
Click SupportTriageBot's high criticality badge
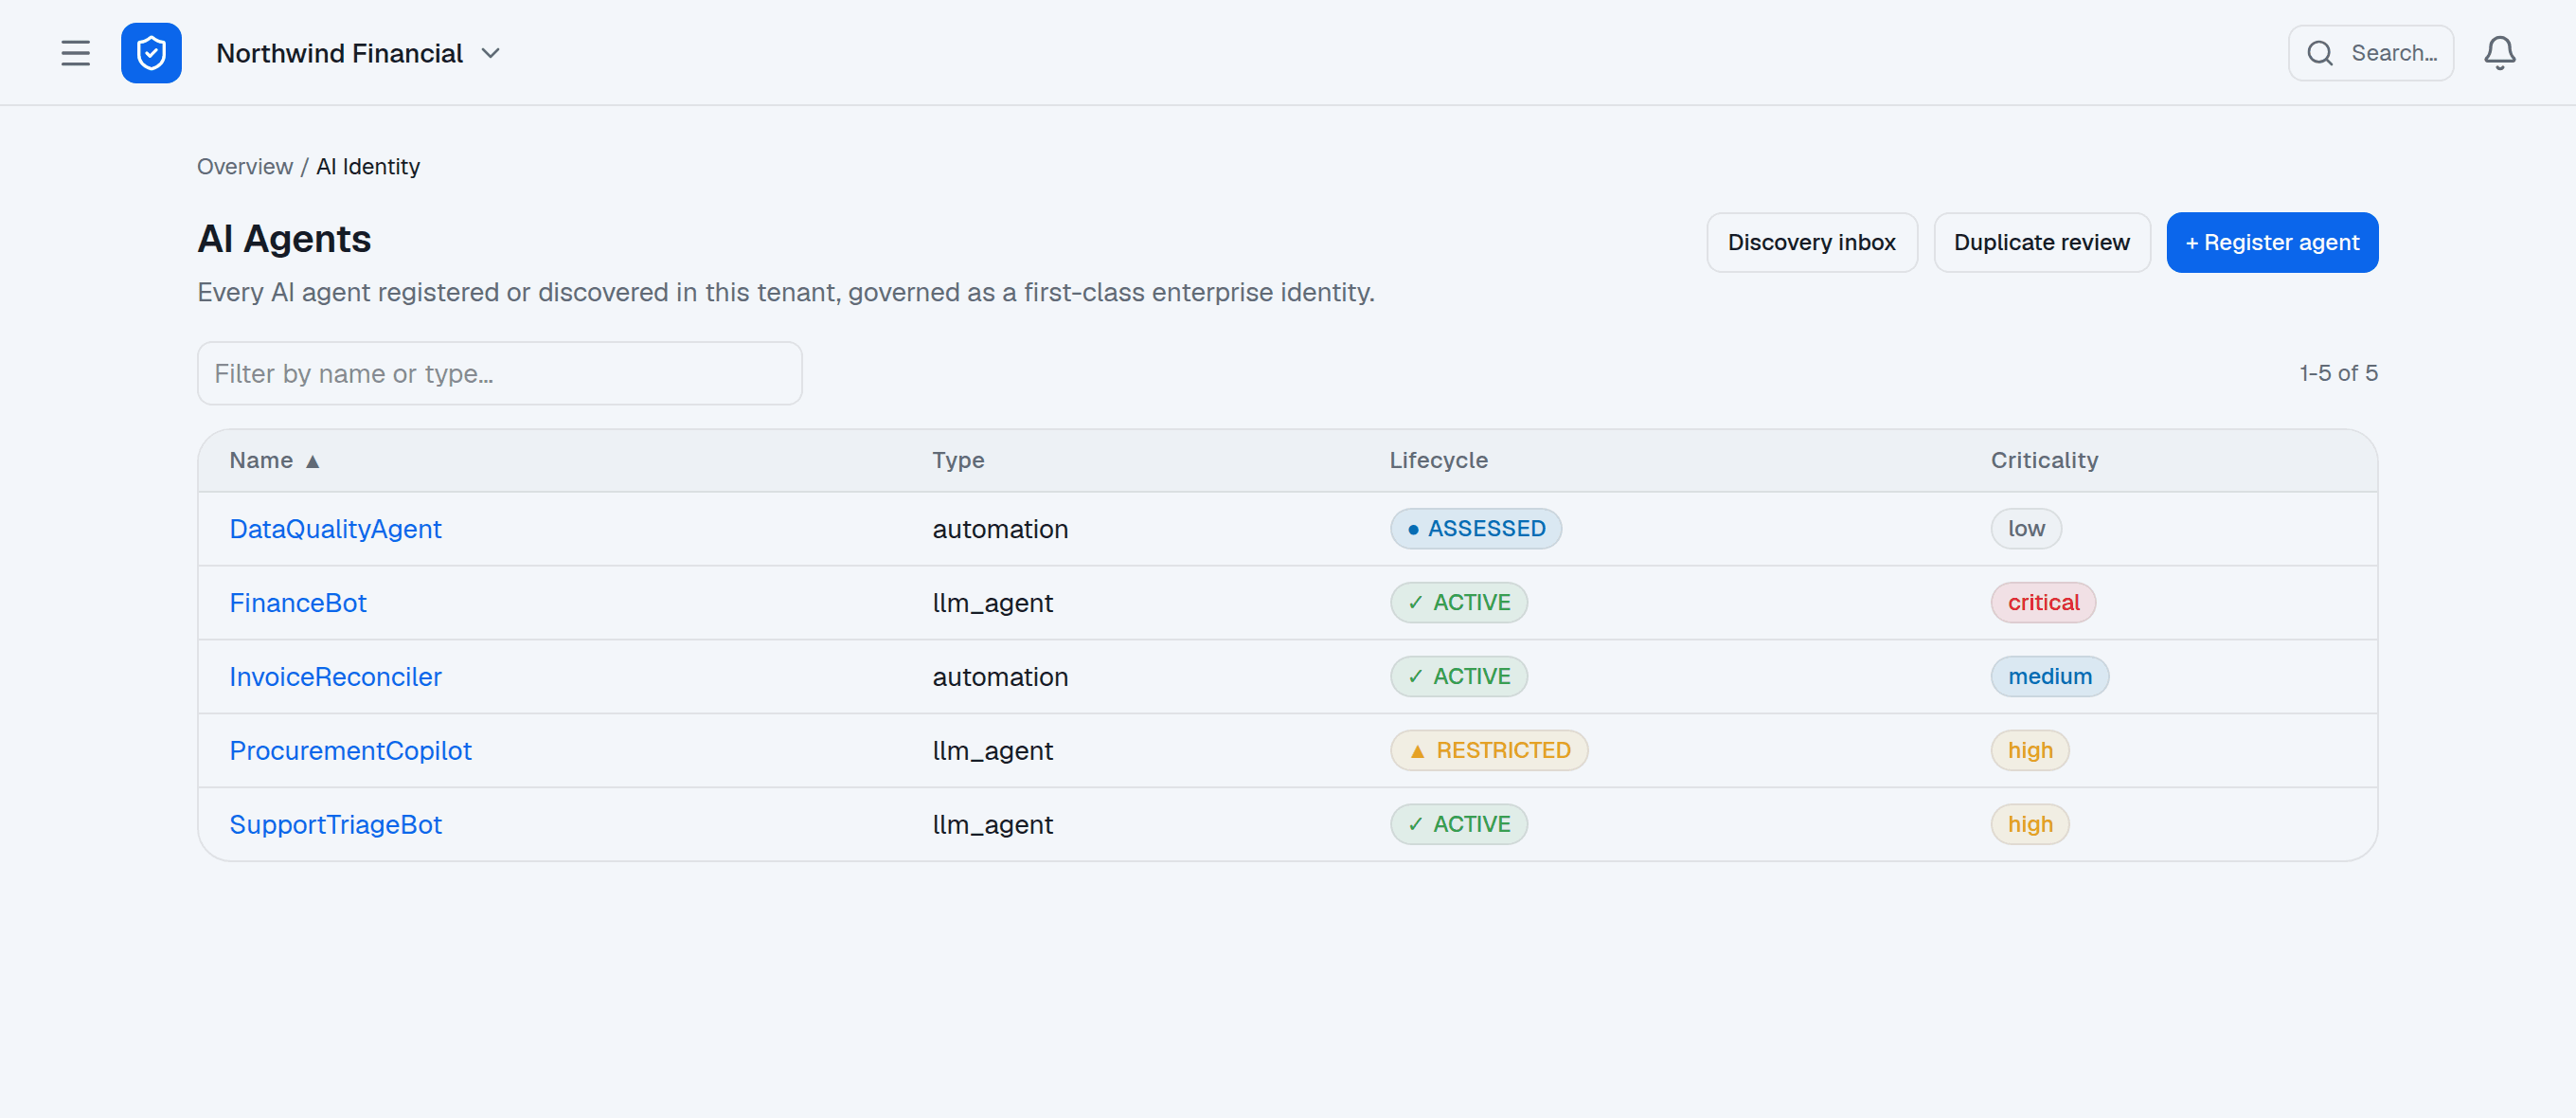(2029, 825)
